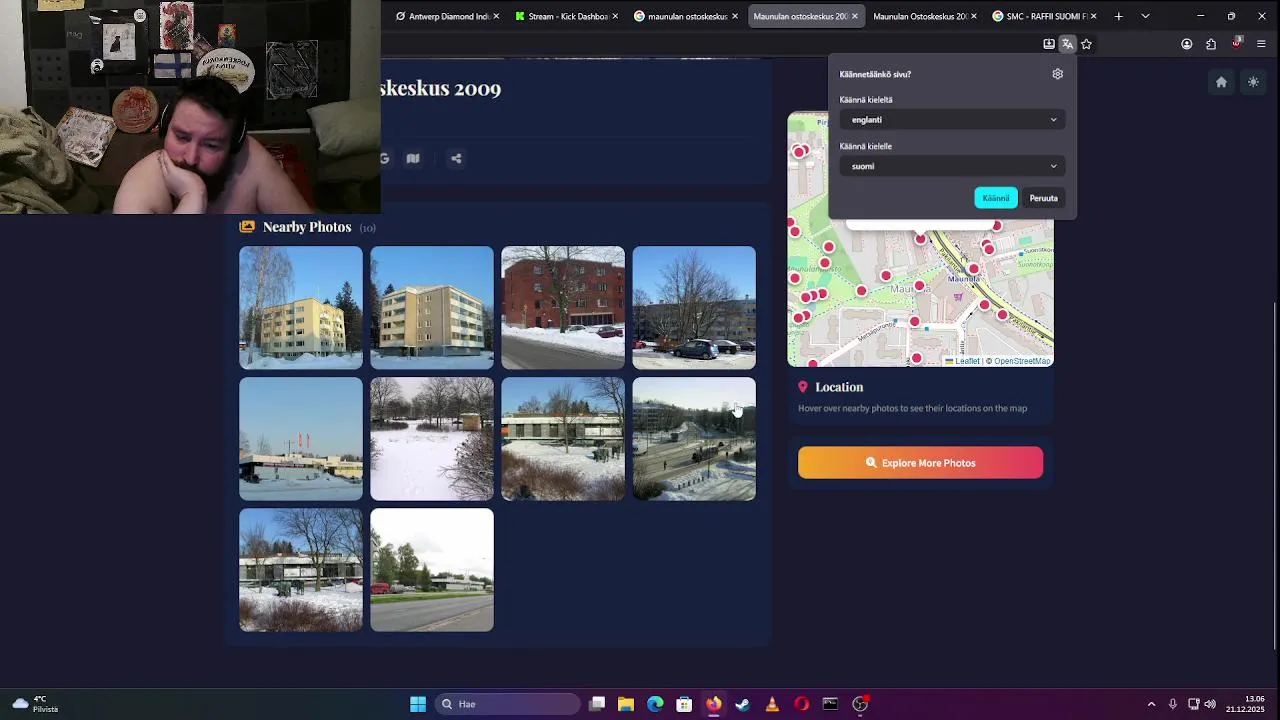The height and width of the screenshot is (720, 1280).
Task: Show hidden system tray icons
Action: [1151, 704]
